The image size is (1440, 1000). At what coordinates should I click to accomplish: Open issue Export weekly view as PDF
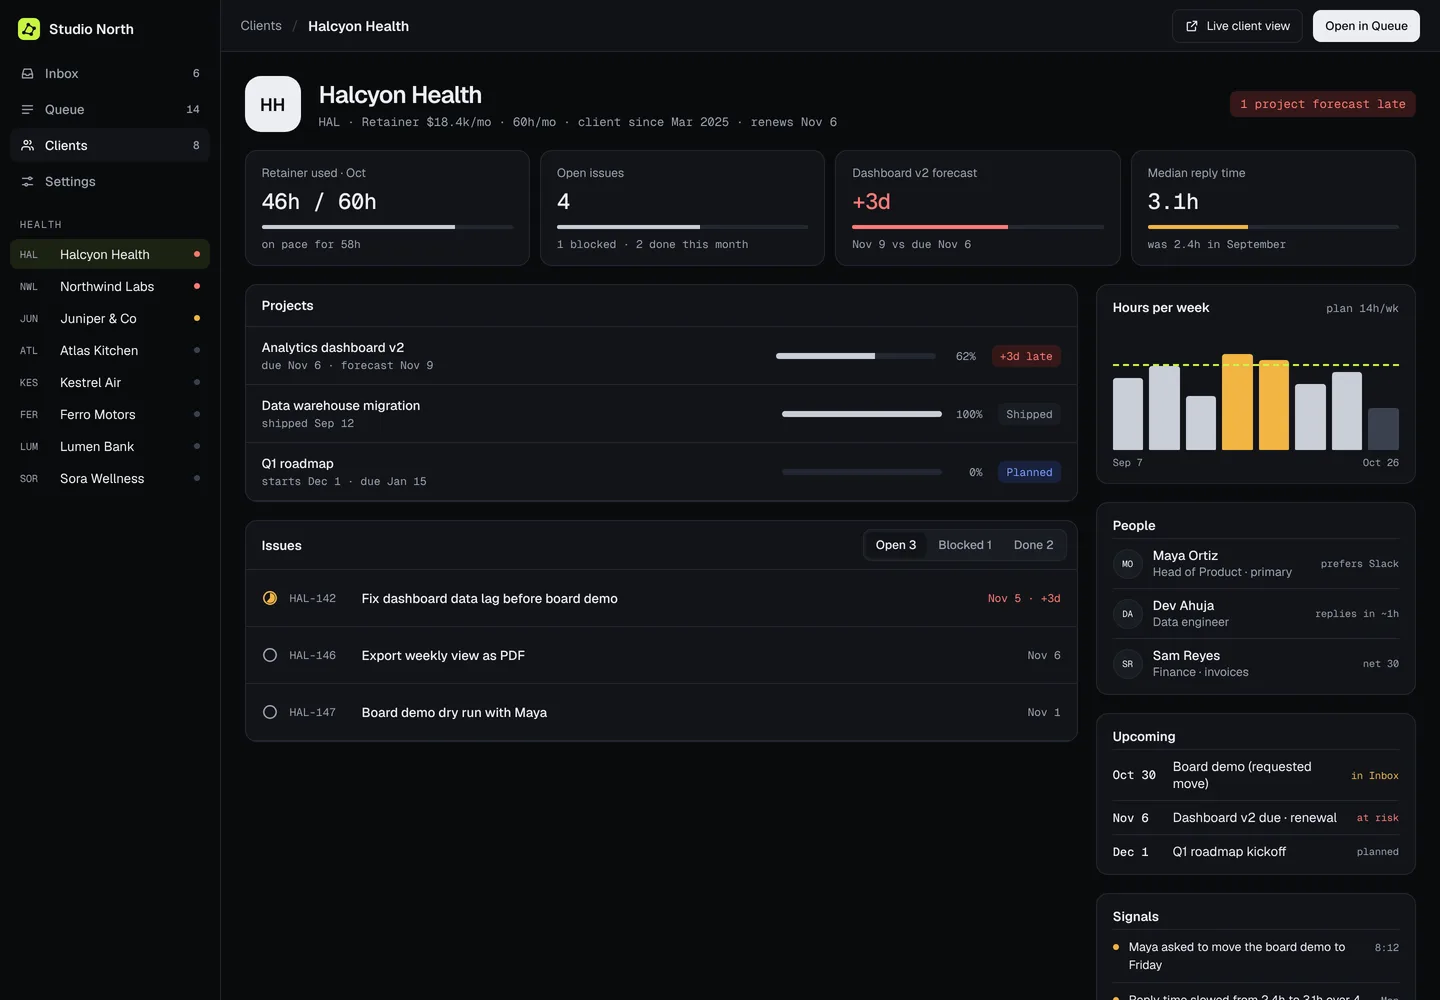661,655
